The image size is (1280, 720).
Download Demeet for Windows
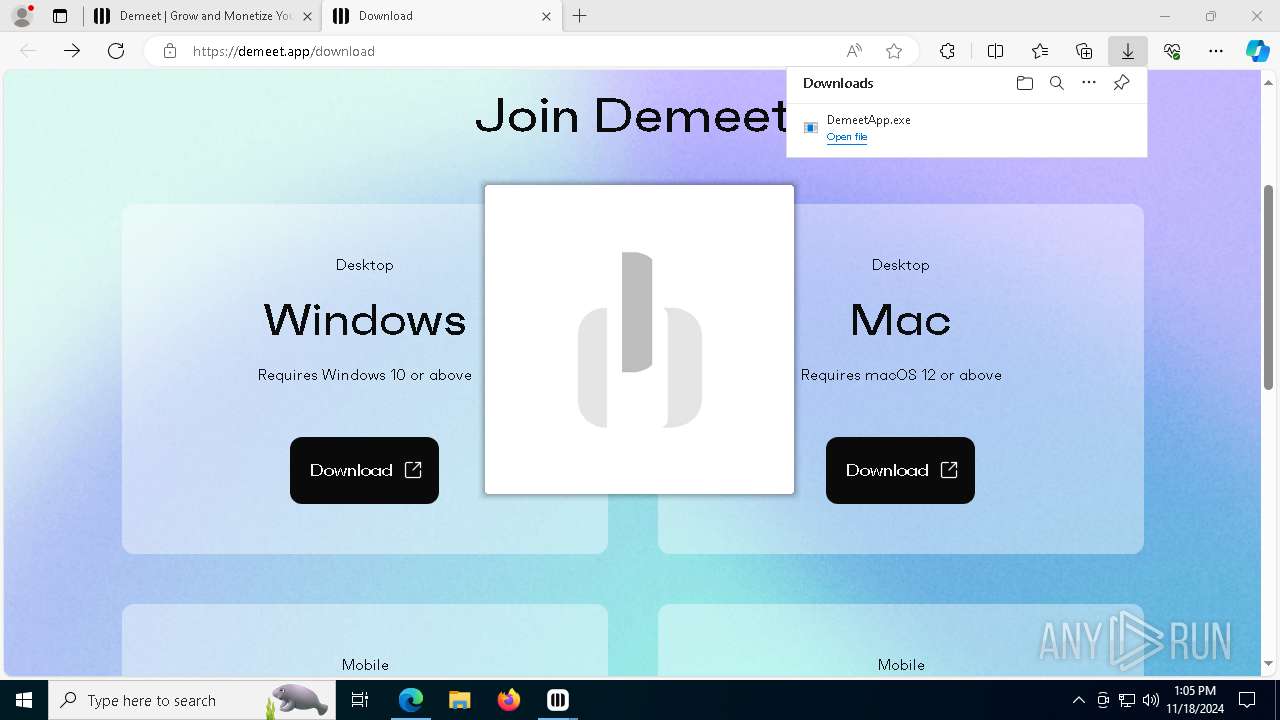coord(364,470)
